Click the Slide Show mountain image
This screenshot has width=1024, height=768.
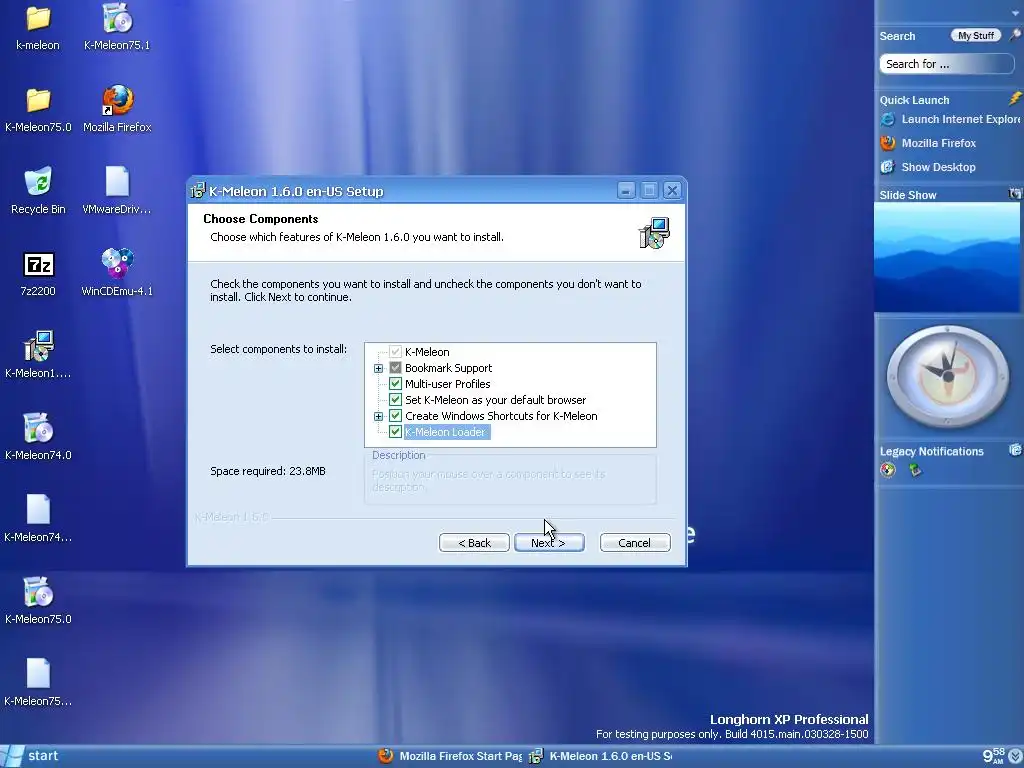(x=948, y=257)
